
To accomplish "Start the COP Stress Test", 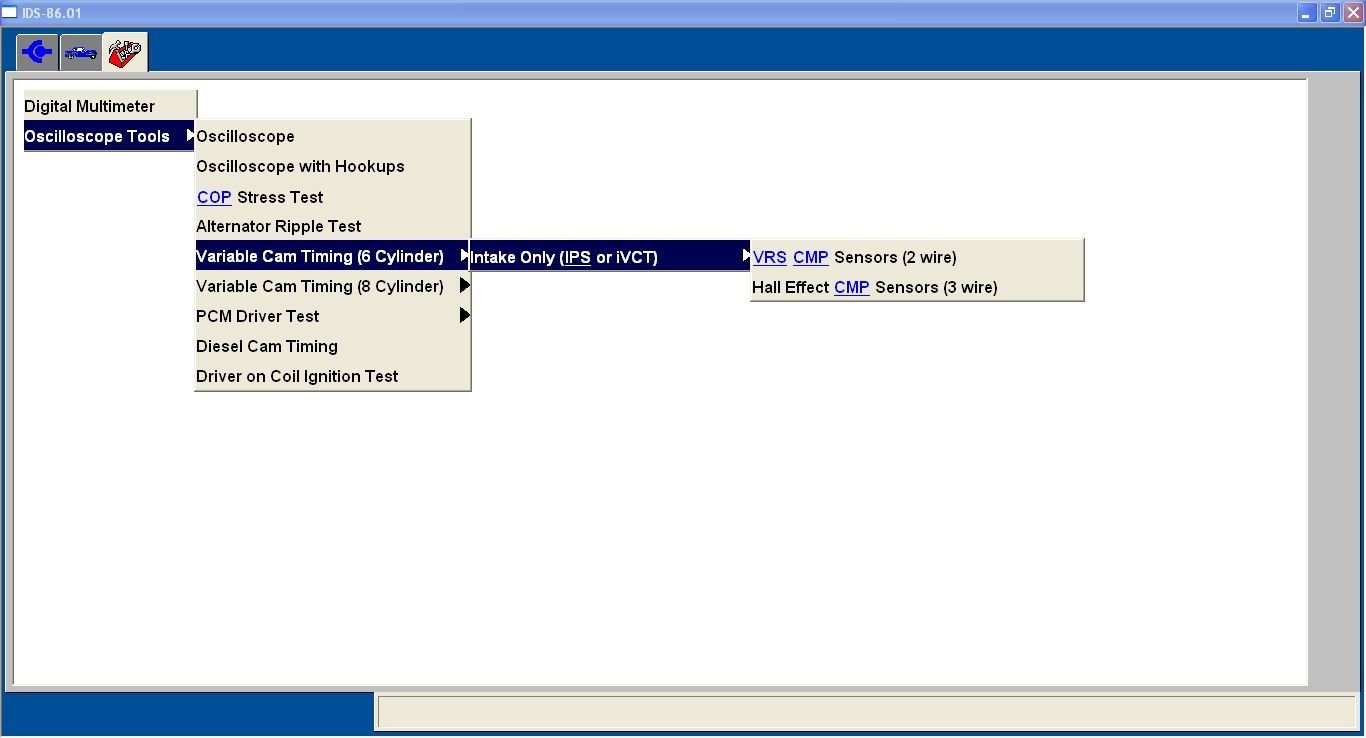I will click(x=280, y=197).
